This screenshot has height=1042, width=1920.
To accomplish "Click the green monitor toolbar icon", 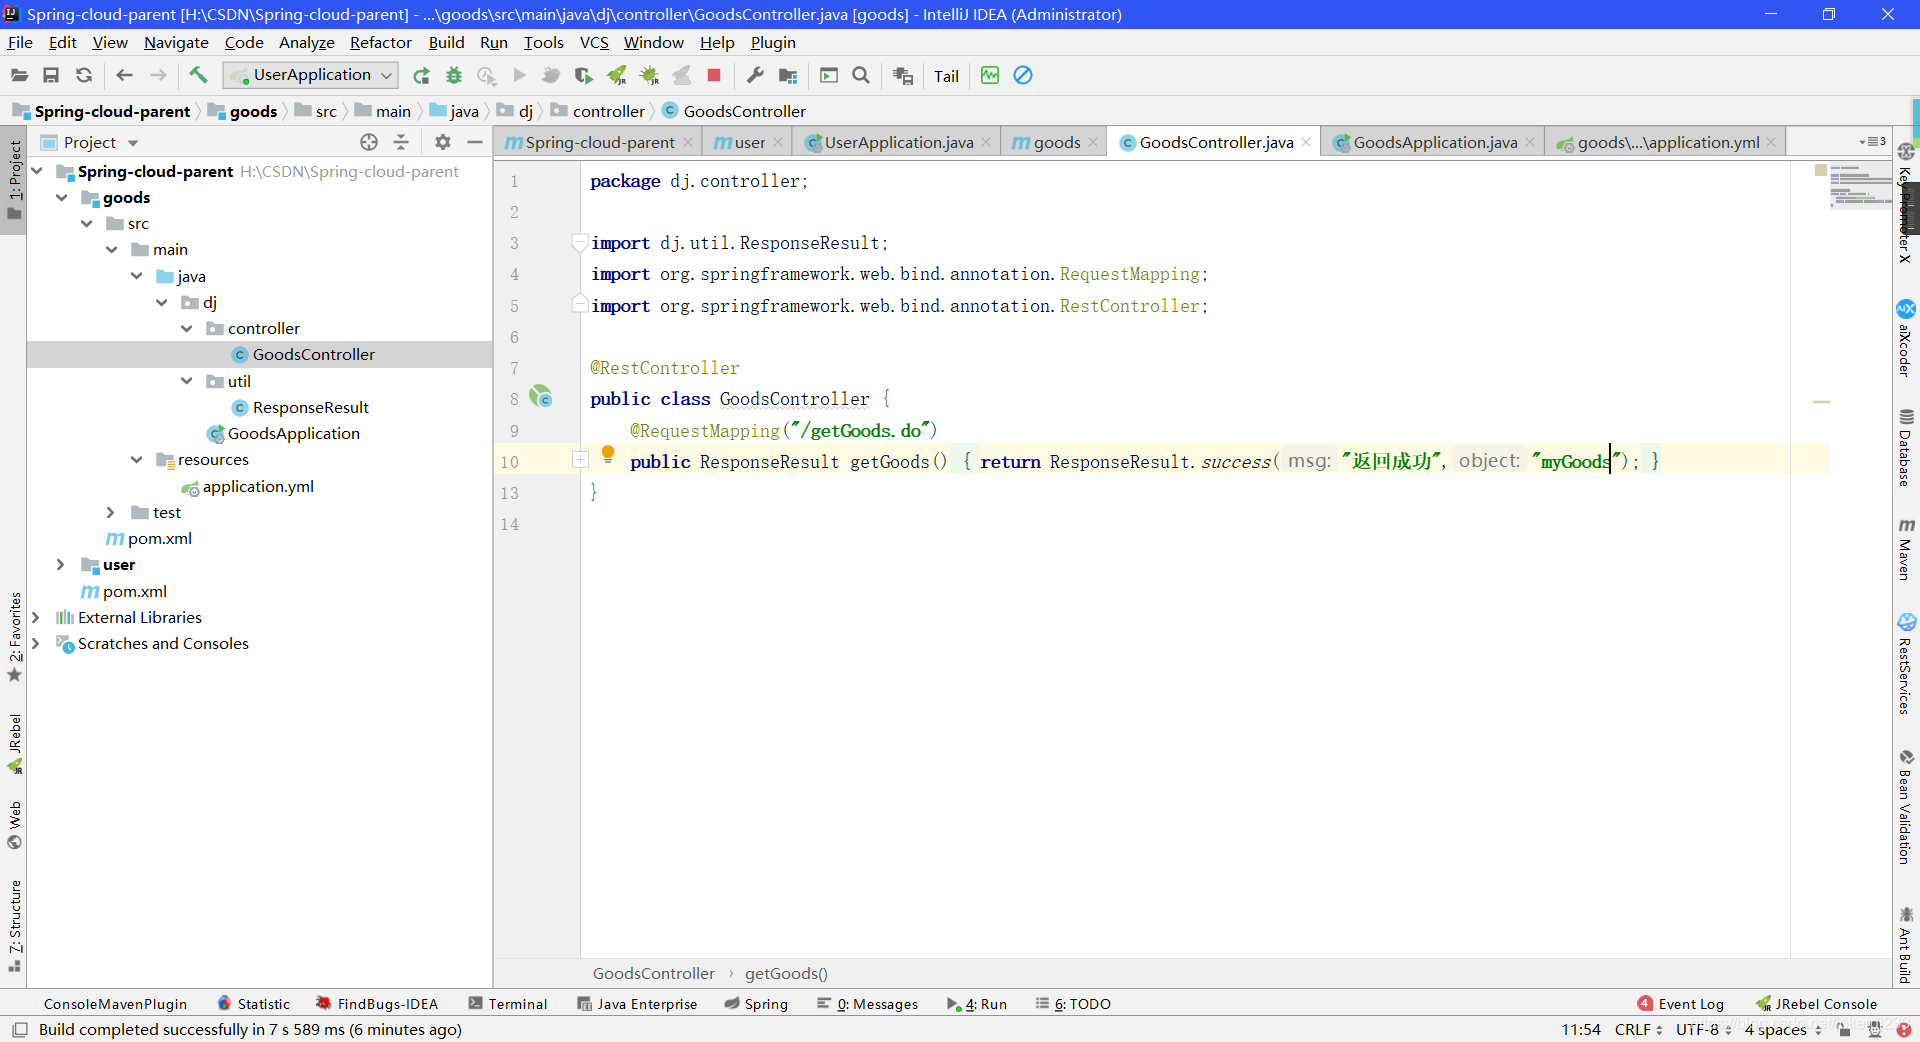I will tap(990, 75).
